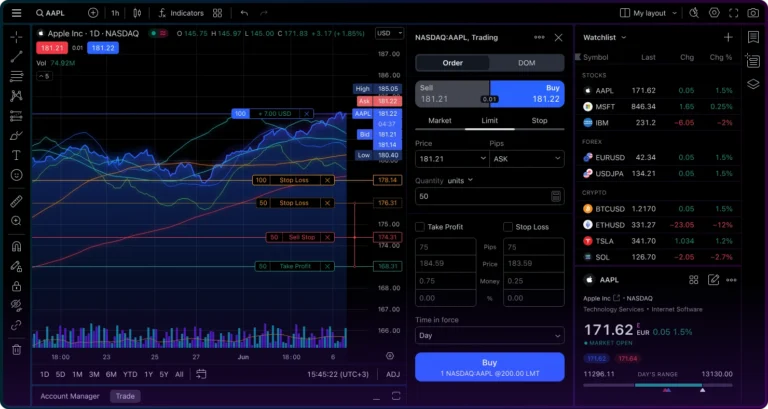
Task: Enter fullscreen mode
Action: 734,13
